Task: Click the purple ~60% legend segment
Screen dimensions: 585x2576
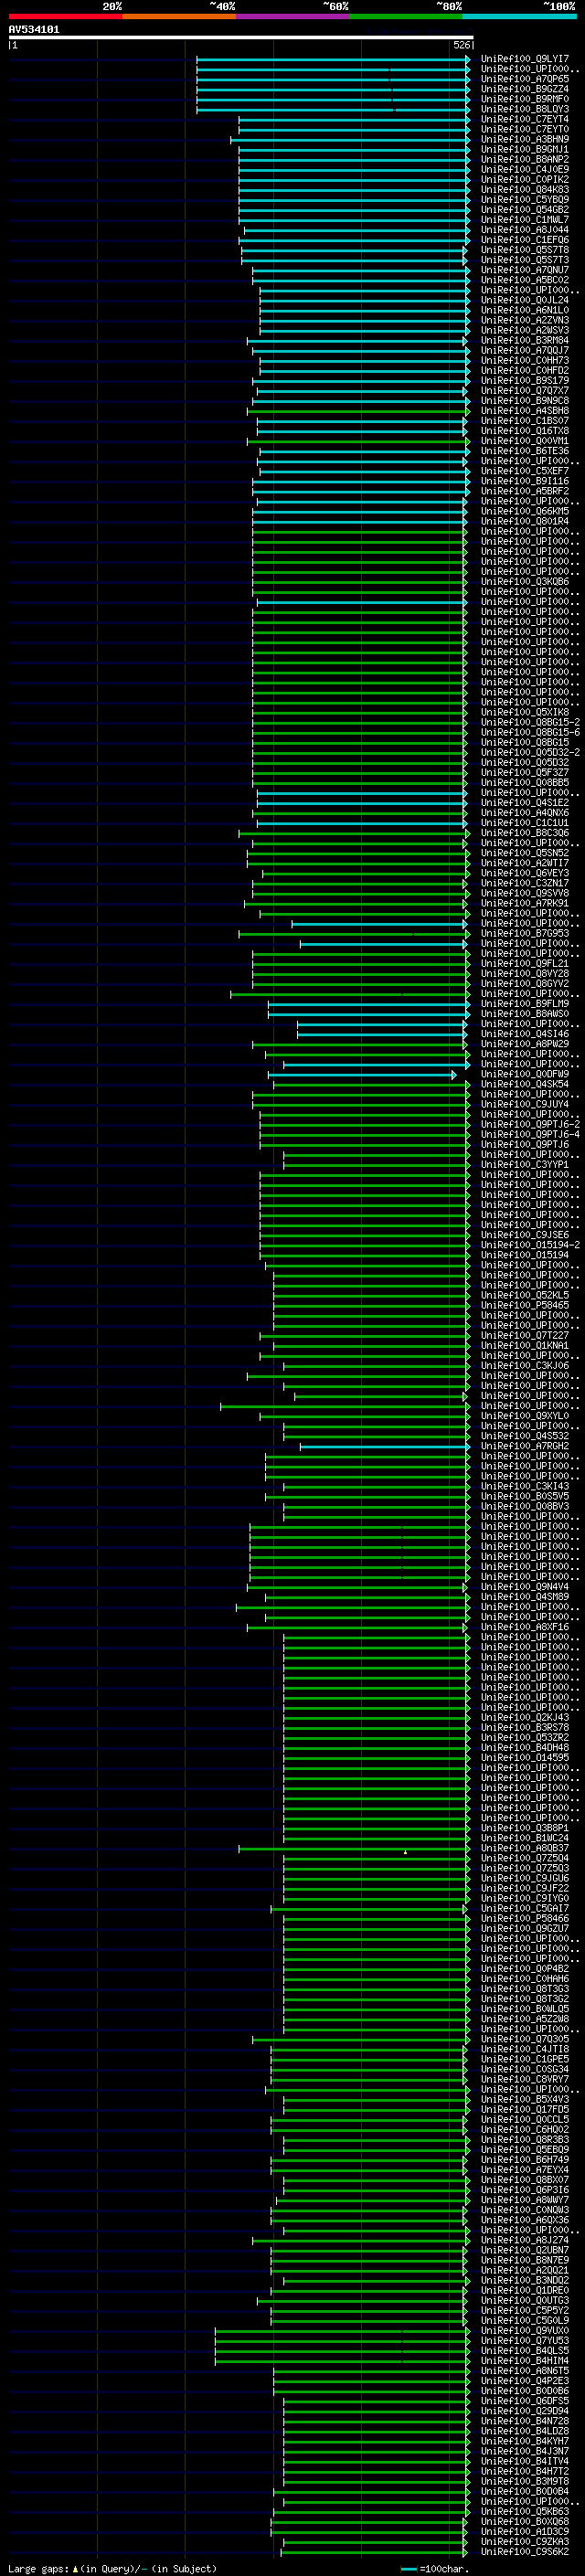Action: tap(293, 16)
